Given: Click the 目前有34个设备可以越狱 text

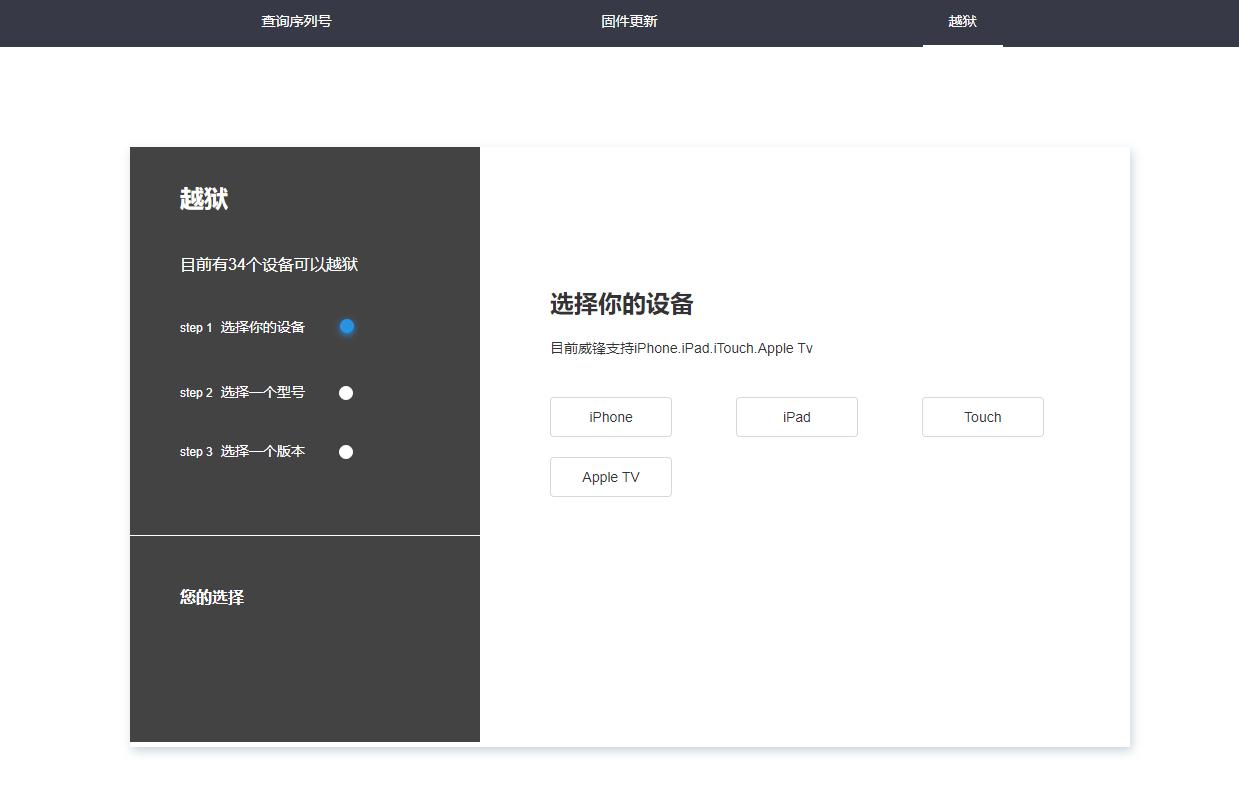Looking at the screenshot, I should pos(268,264).
